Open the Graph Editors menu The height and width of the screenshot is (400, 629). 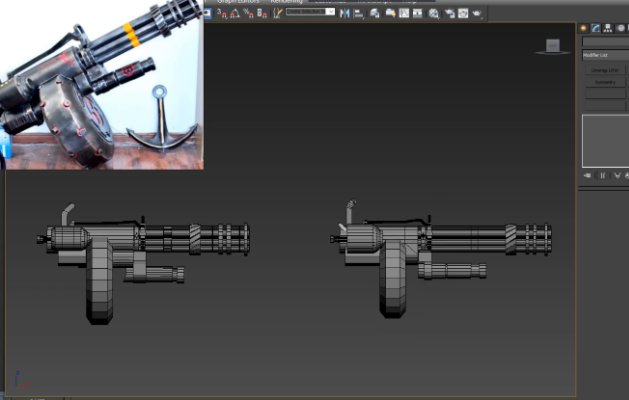(x=238, y=2)
